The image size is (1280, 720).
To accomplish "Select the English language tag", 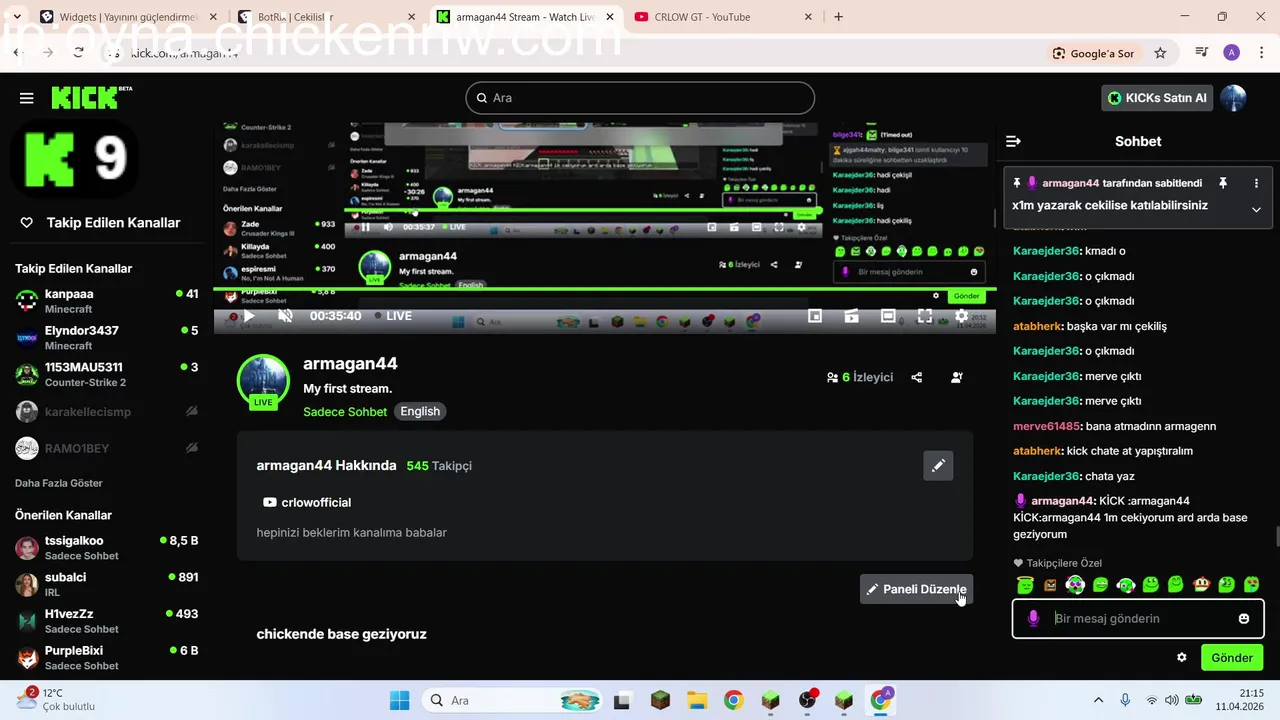I will click(x=420, y=411).
